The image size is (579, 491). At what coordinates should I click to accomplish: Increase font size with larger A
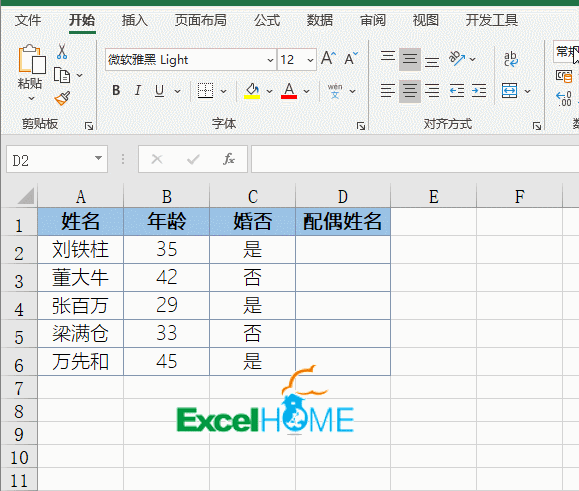pos(328,58)
